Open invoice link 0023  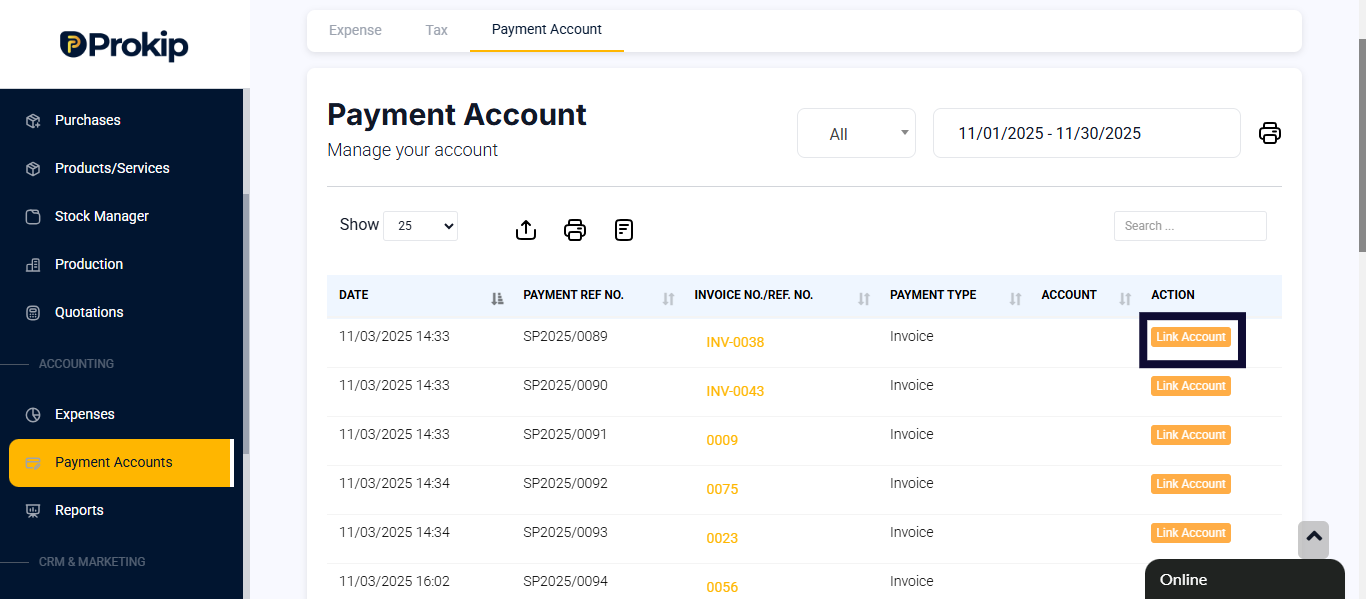(x=722, y=538)
